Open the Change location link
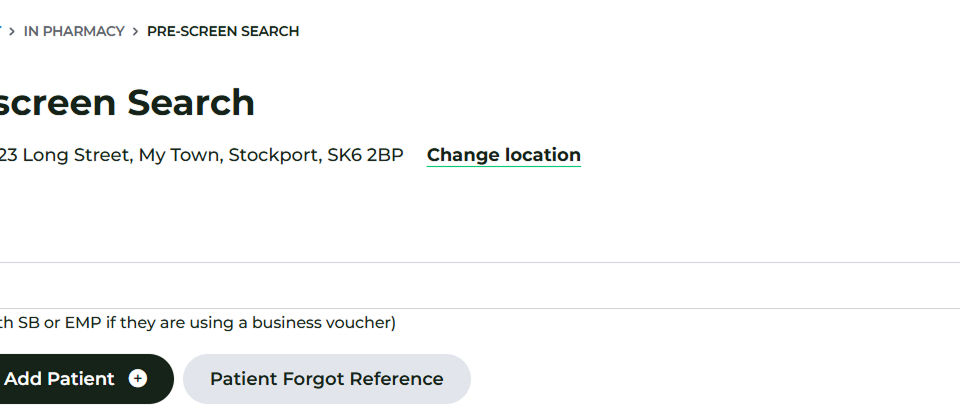This screenshot has width=960, height=416. tap(503, 155)
